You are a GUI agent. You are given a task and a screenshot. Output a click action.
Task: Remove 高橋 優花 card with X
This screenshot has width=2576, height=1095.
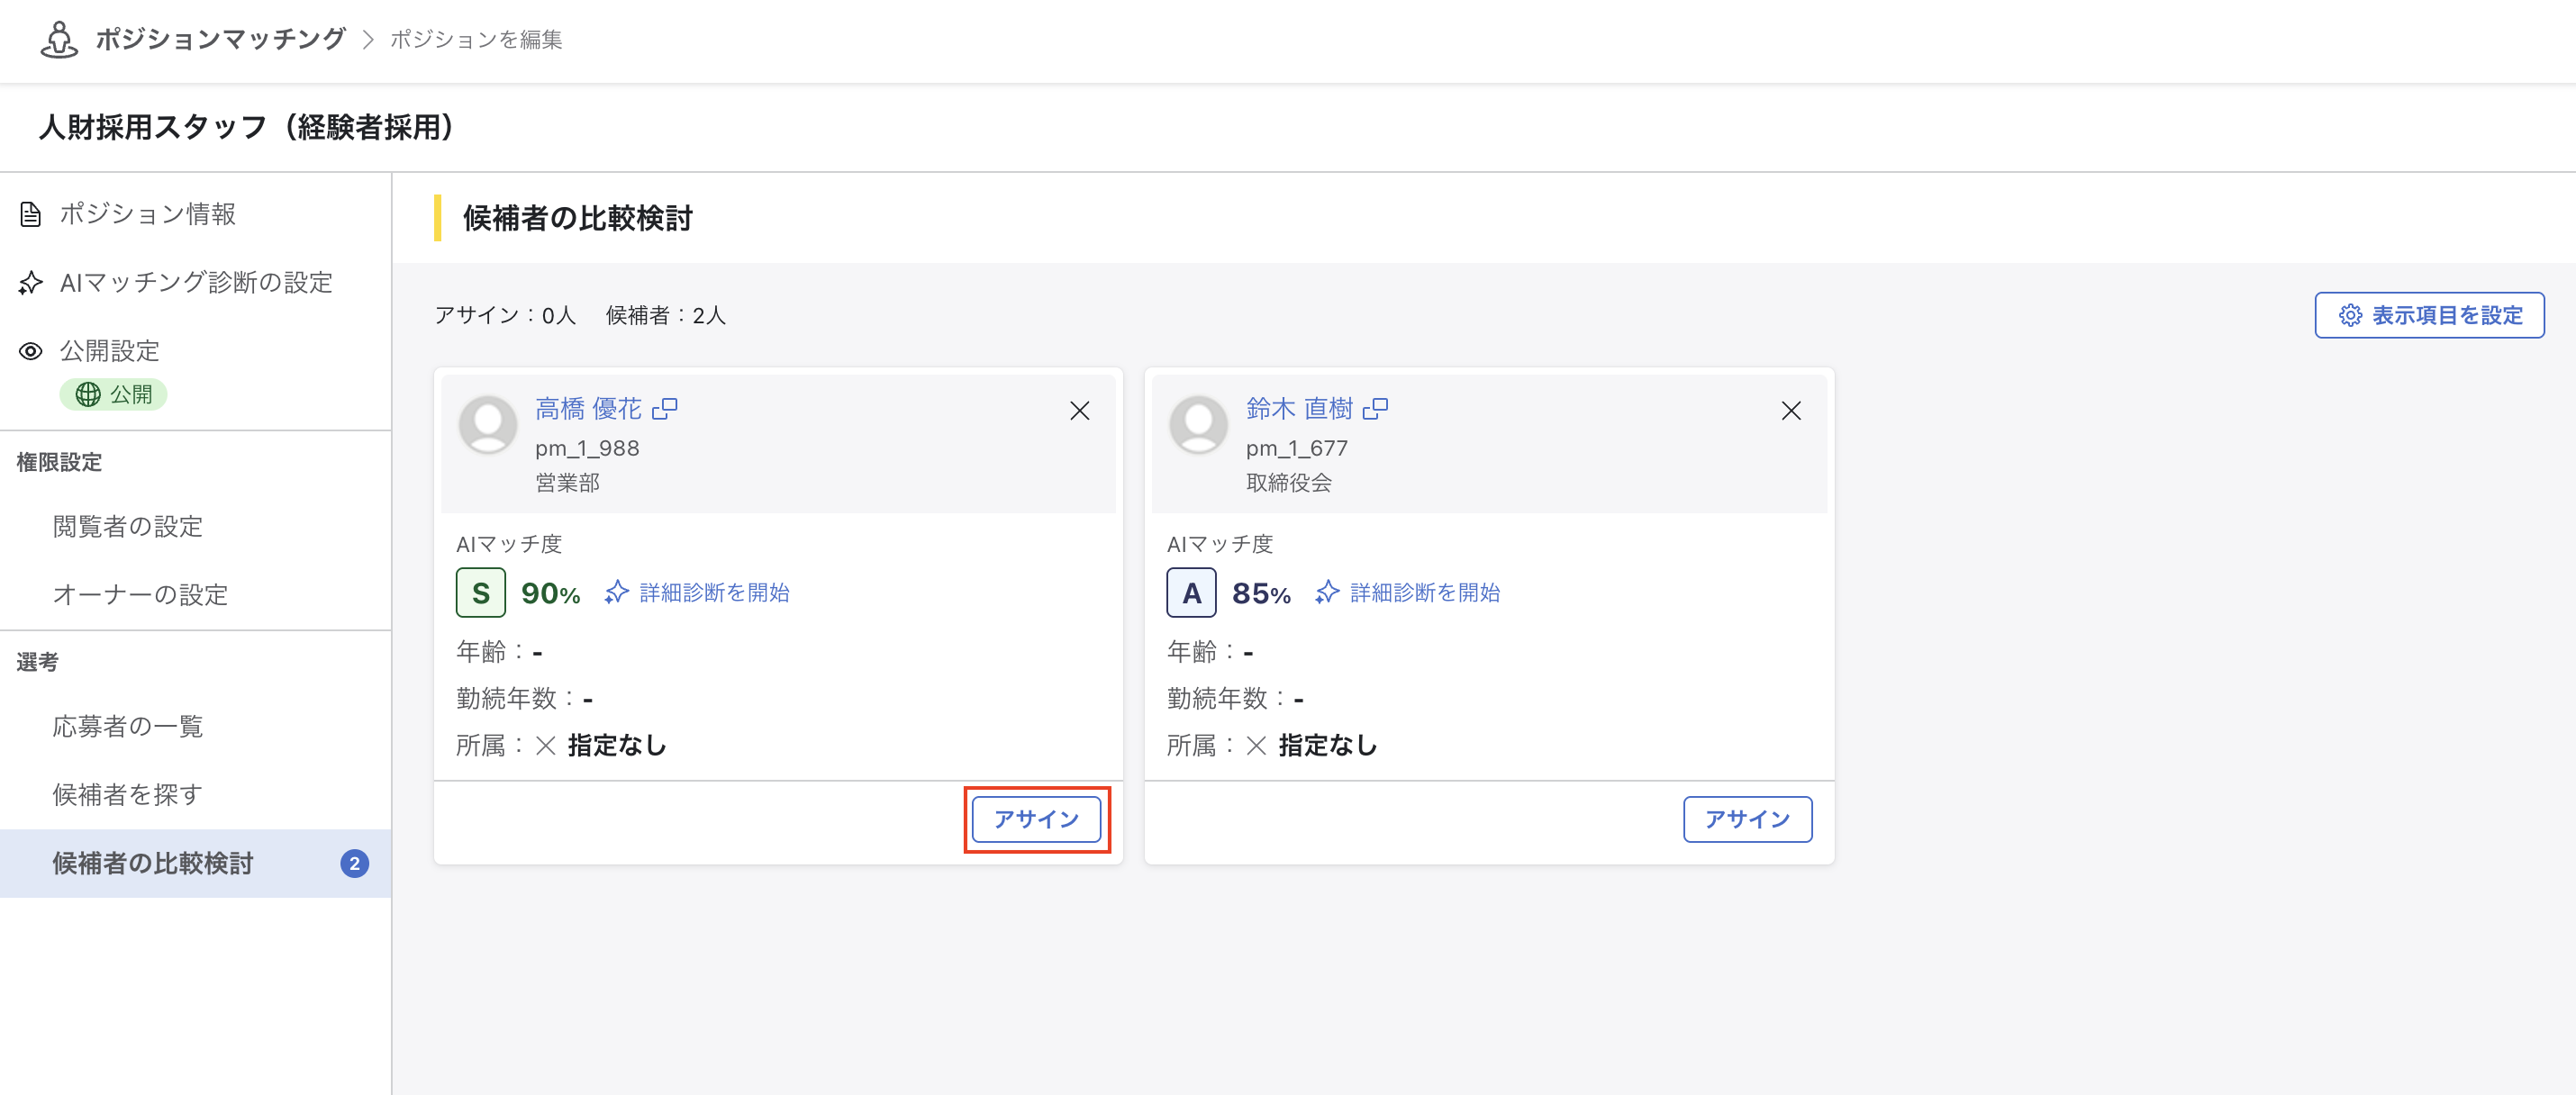[1080, 411]
